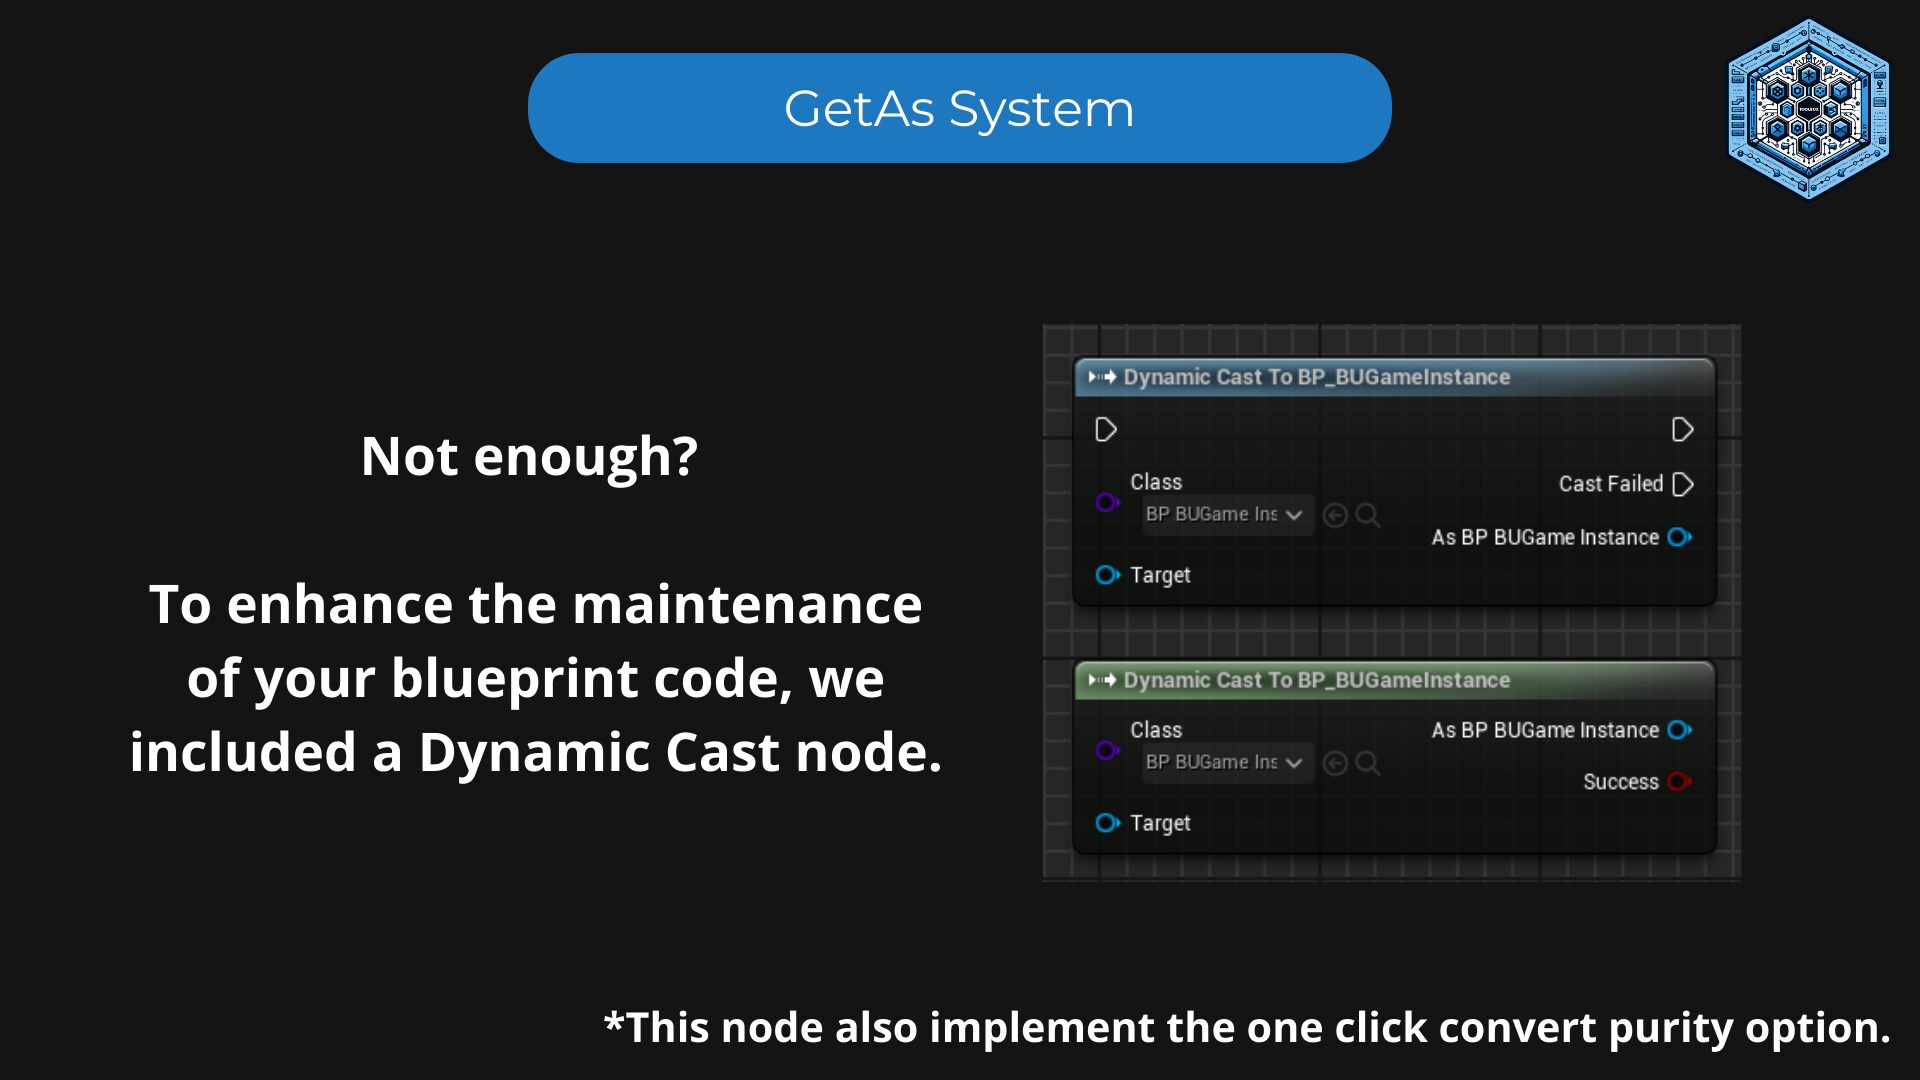This screenshot has height=1080, width=1920.
Task: Click the purple Class pin on top node
Action: pos(1107,503)
